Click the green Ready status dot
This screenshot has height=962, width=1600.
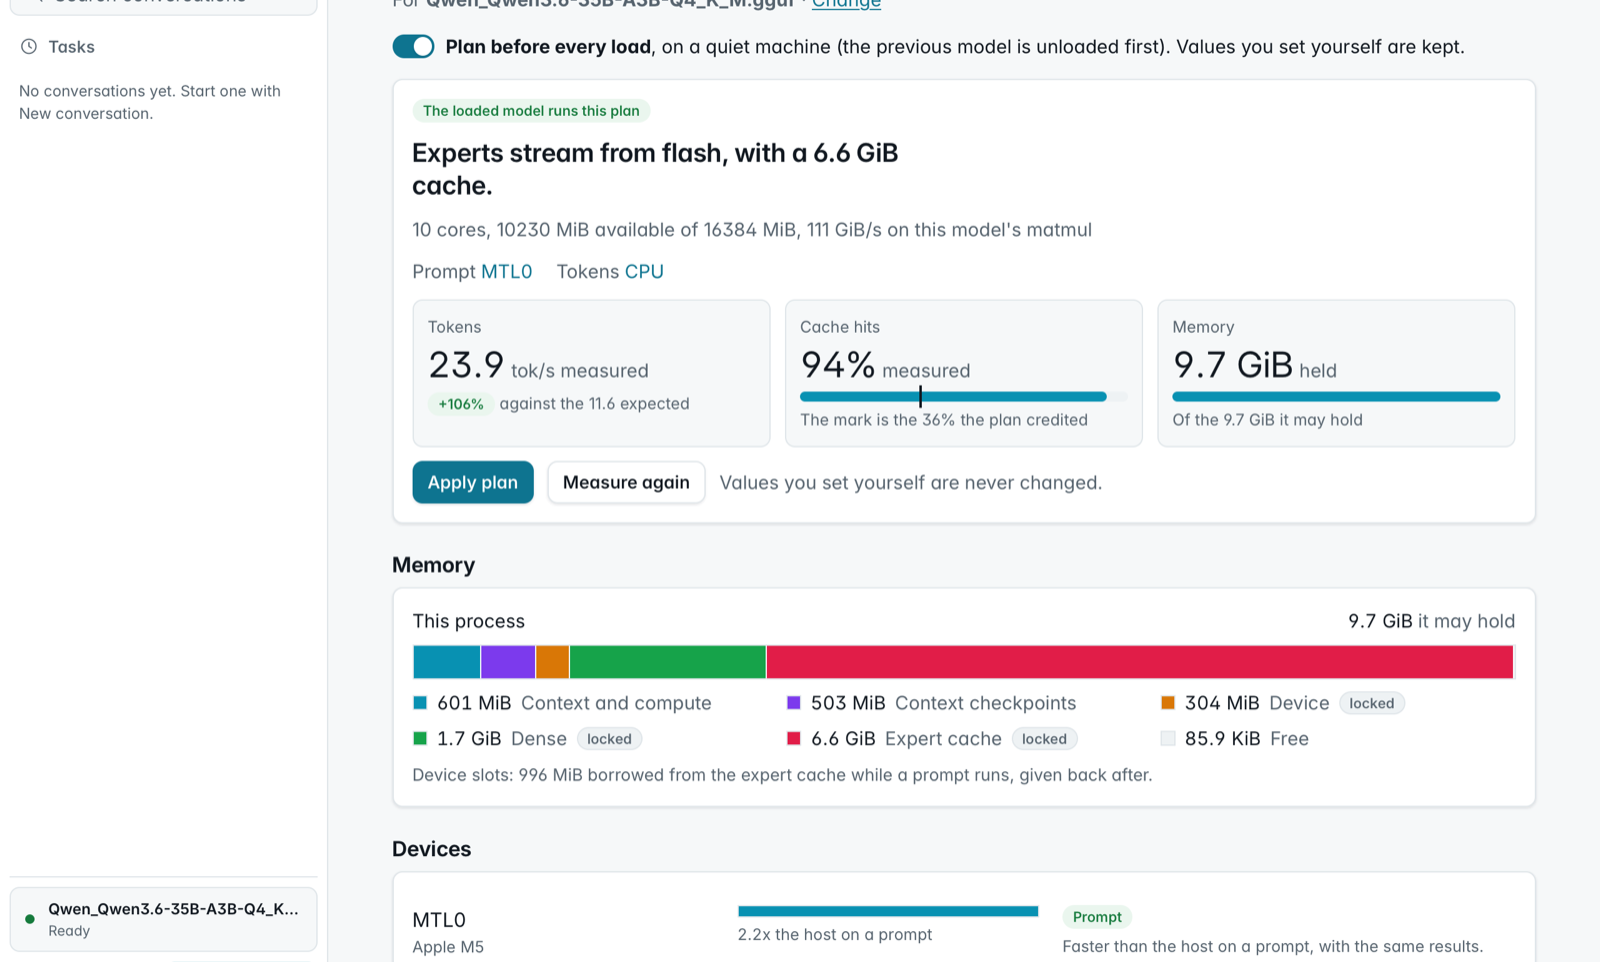pos(30,919)
